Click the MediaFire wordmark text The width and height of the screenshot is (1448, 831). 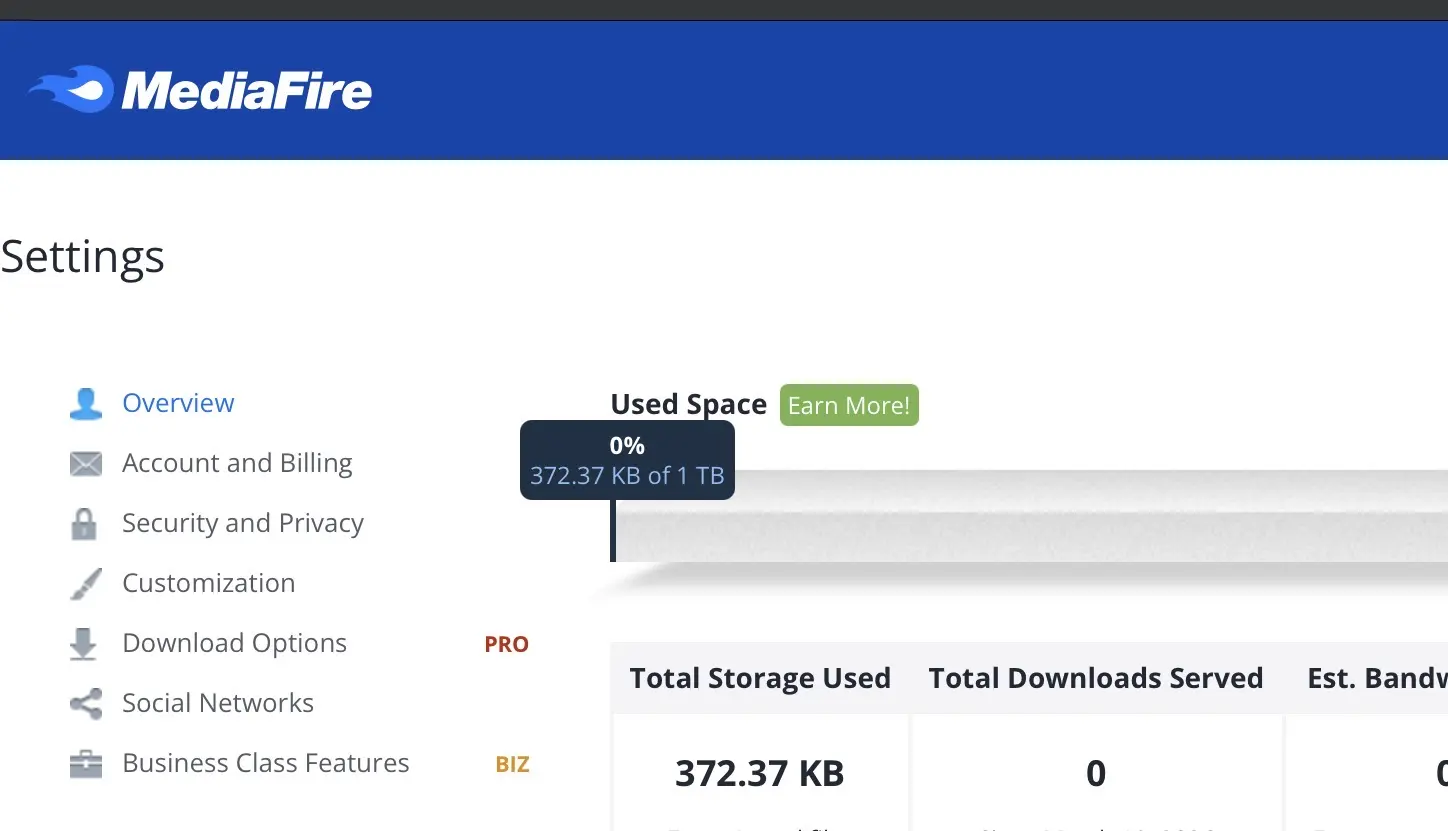247,91
